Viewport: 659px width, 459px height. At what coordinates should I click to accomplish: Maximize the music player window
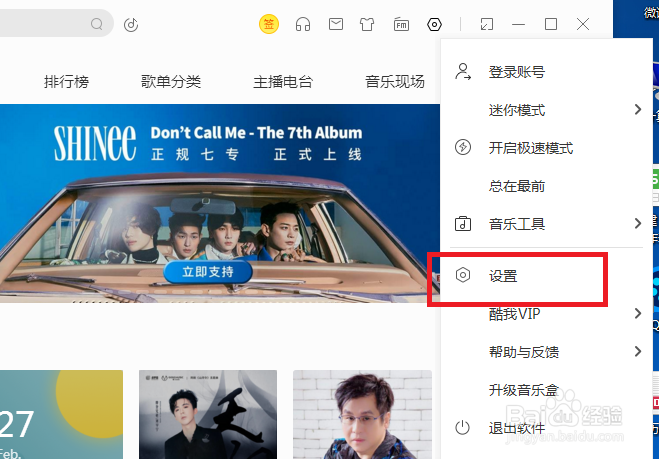click(551, 24)
